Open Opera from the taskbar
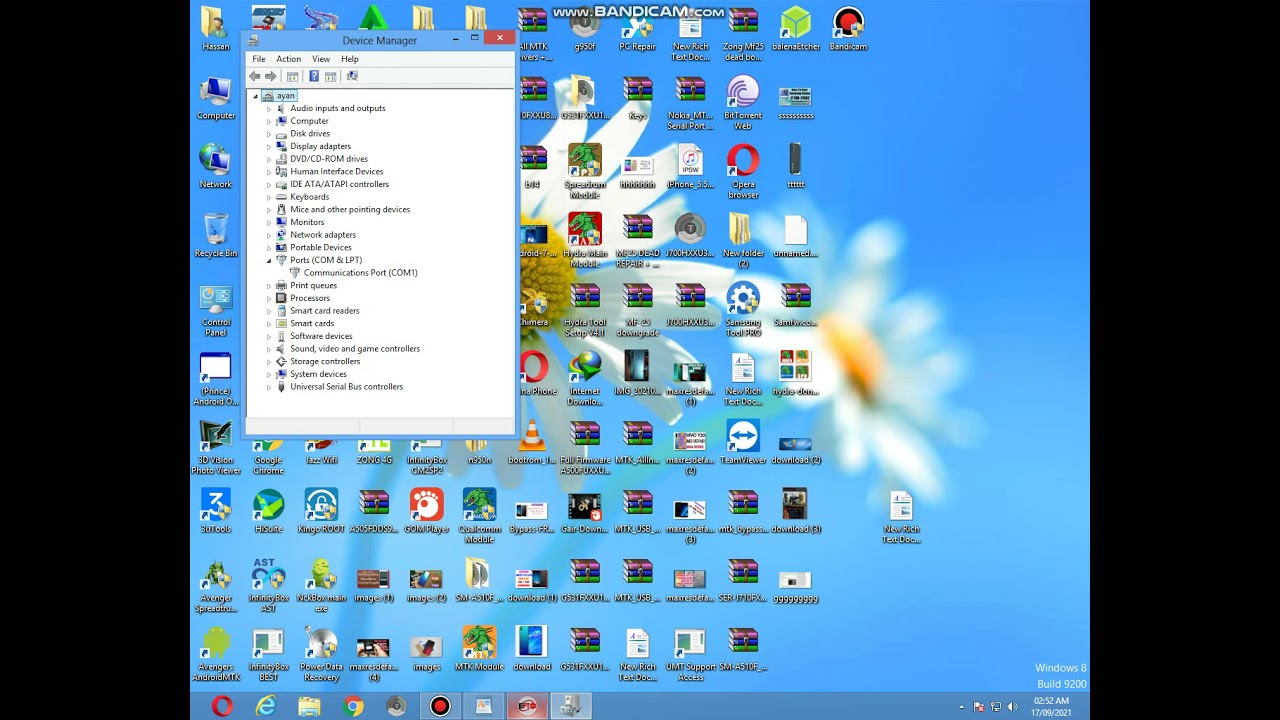 pyautogui.click(x=222, y=706)
